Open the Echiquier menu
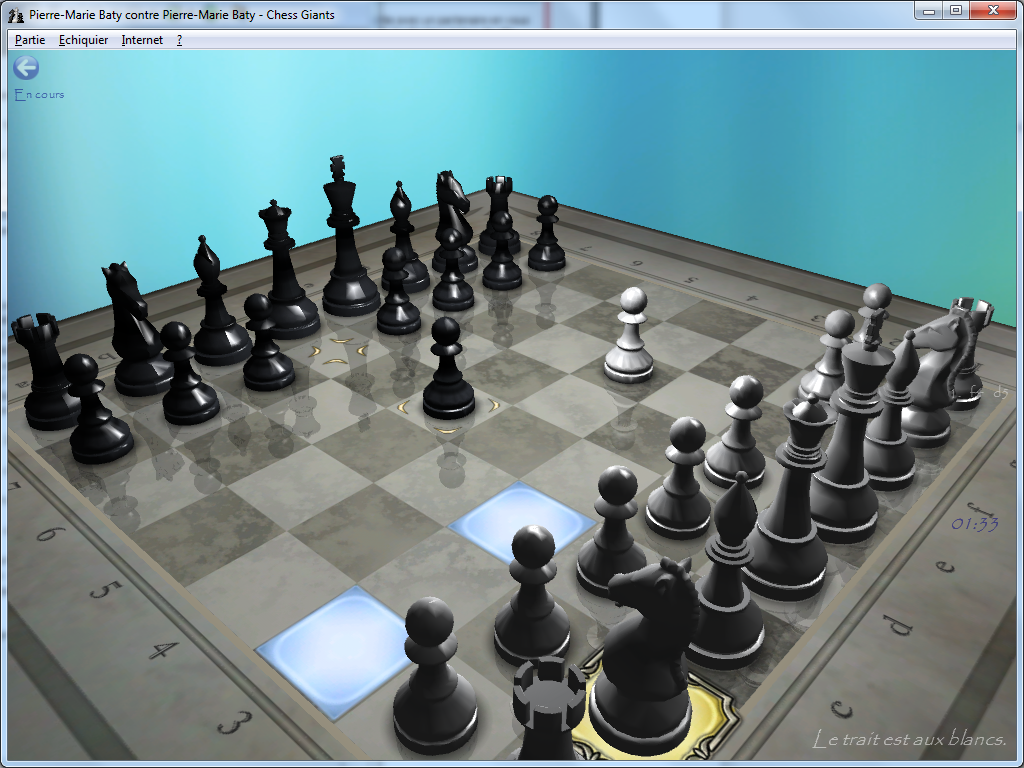 [83, 40]
